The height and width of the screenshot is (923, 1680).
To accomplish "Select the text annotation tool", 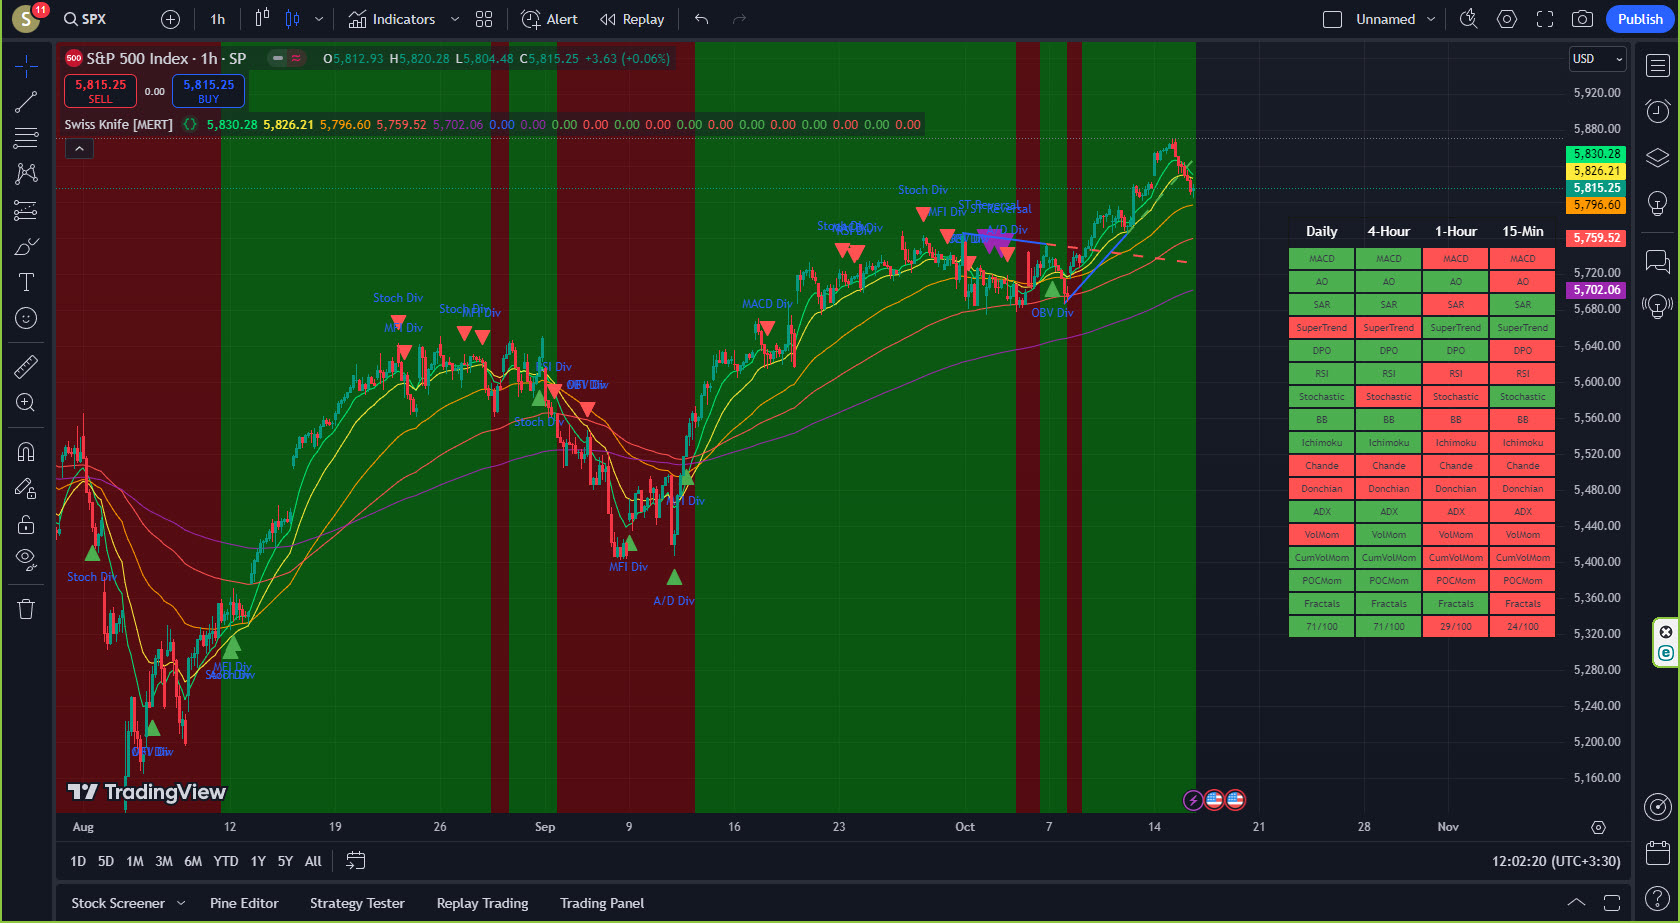I will pos(26,282).
